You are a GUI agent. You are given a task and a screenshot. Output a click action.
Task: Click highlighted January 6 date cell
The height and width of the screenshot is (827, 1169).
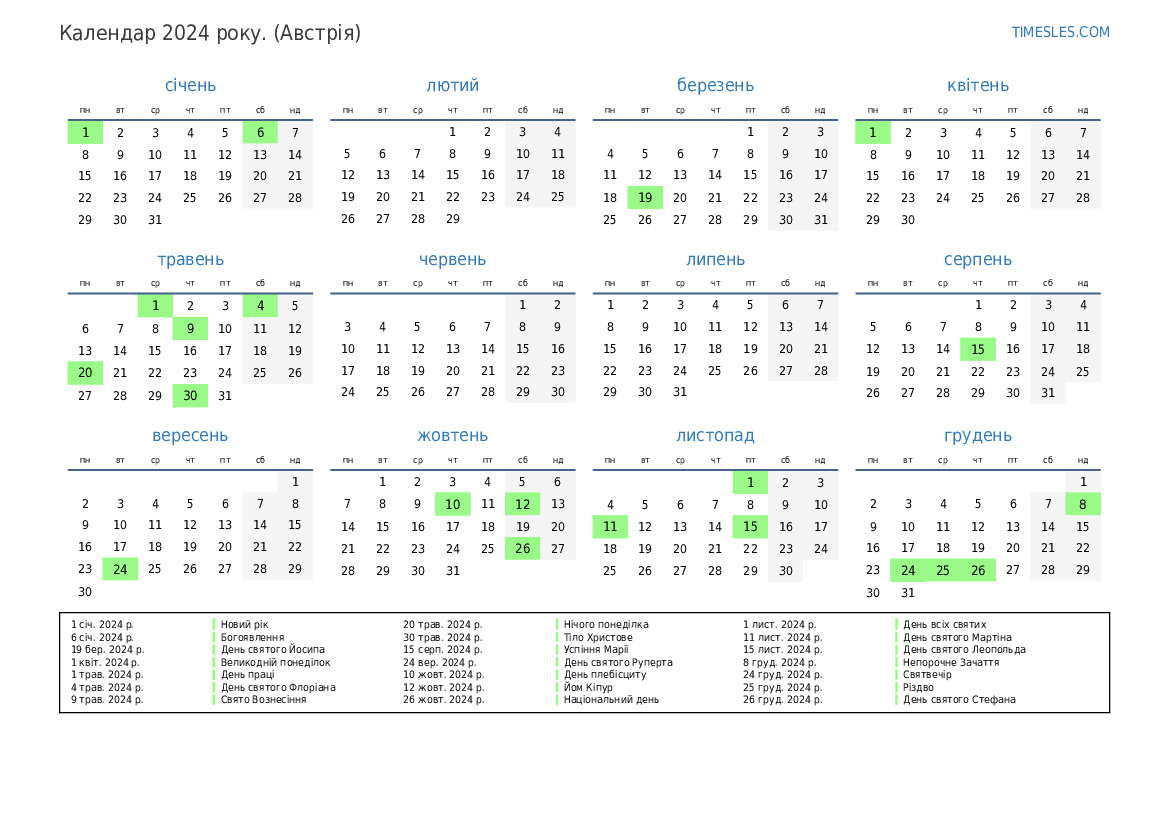click(260, 132)
